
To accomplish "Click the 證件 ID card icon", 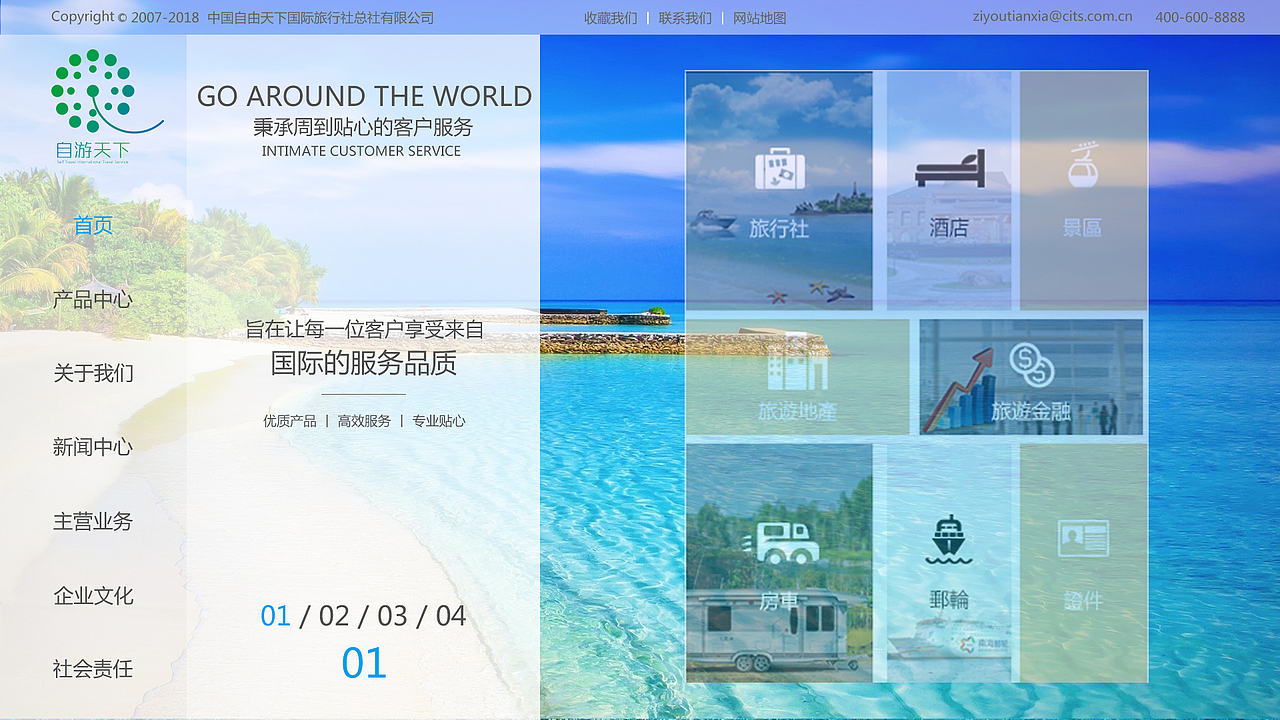I will (x=1081, y=538).
